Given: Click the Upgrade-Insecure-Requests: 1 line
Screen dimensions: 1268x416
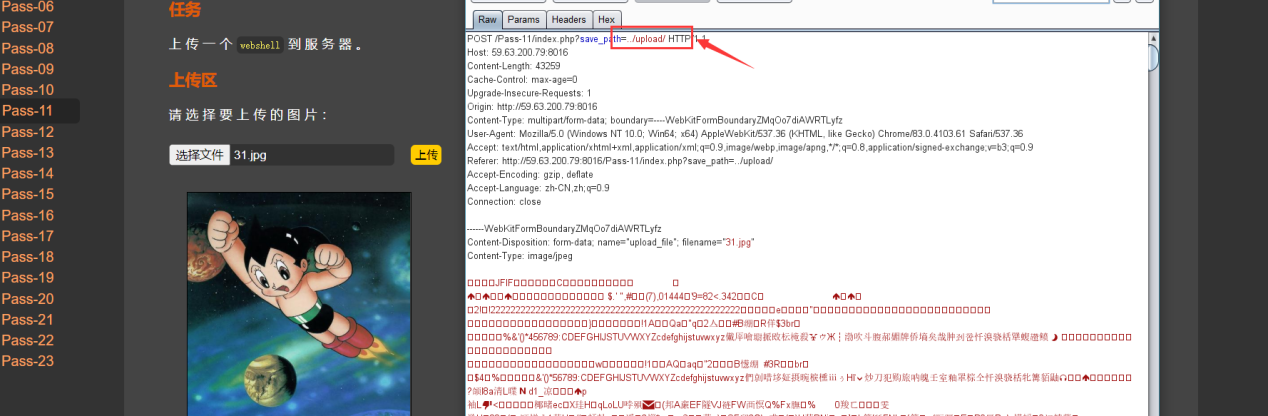Looking at the screenshot, I should click(x=529, y=92).
